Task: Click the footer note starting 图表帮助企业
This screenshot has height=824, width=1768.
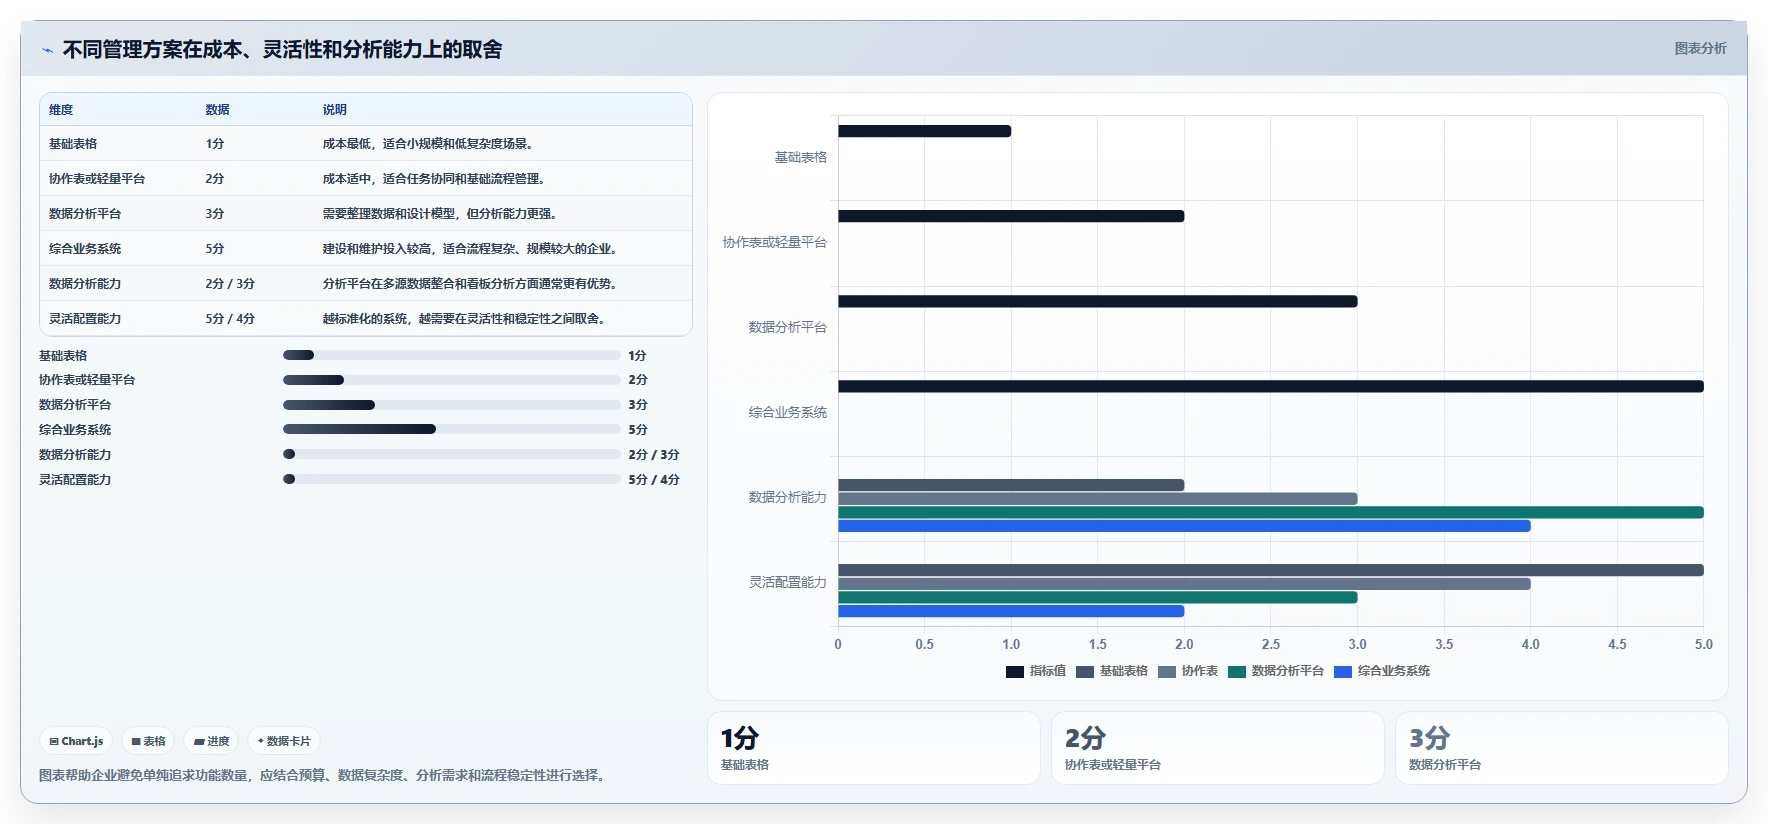Action: (324, 775)
